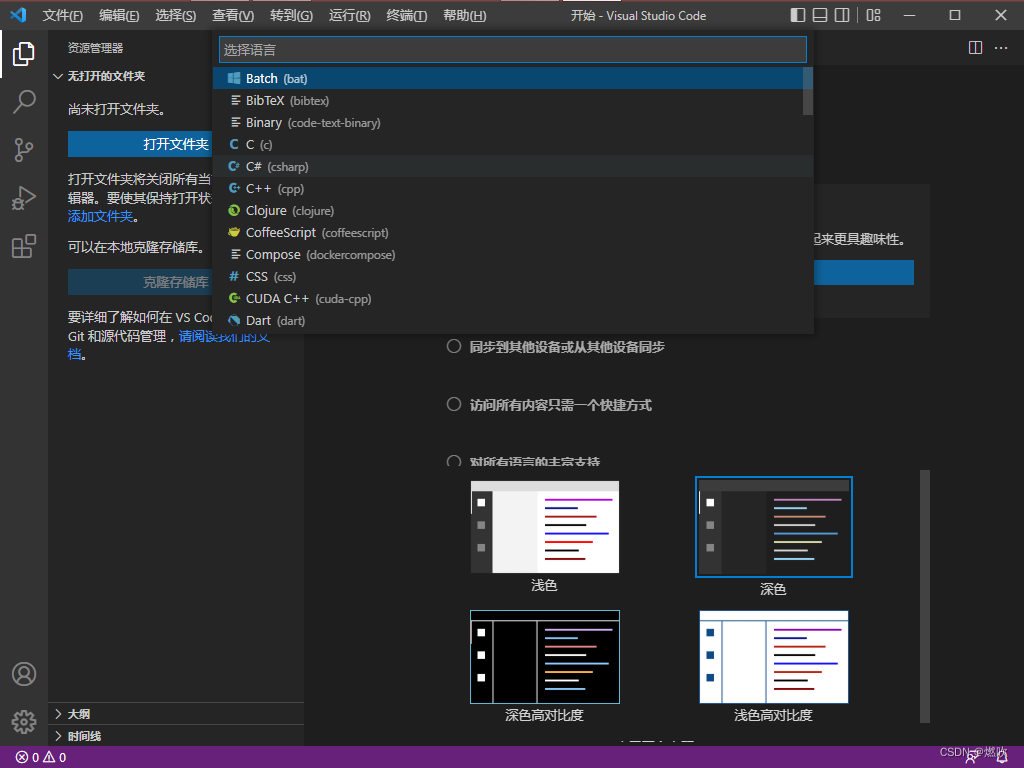Open the Extensions view icon

pos(24,246)
